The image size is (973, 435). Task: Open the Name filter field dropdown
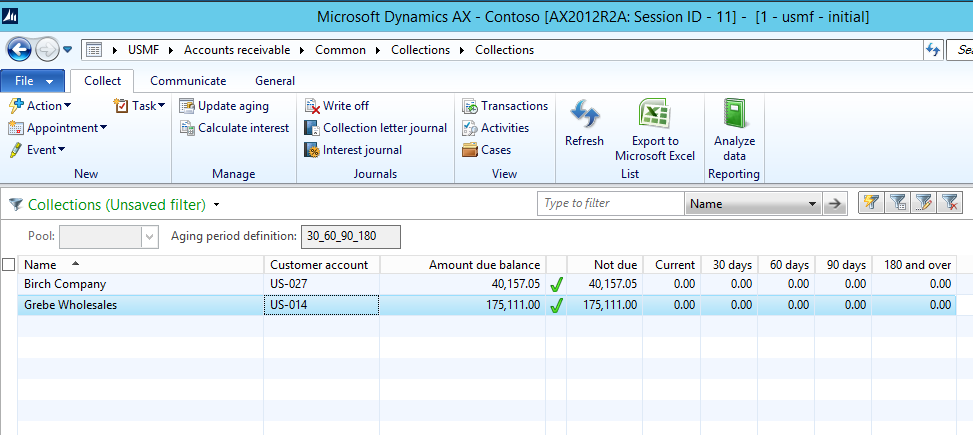812,204
